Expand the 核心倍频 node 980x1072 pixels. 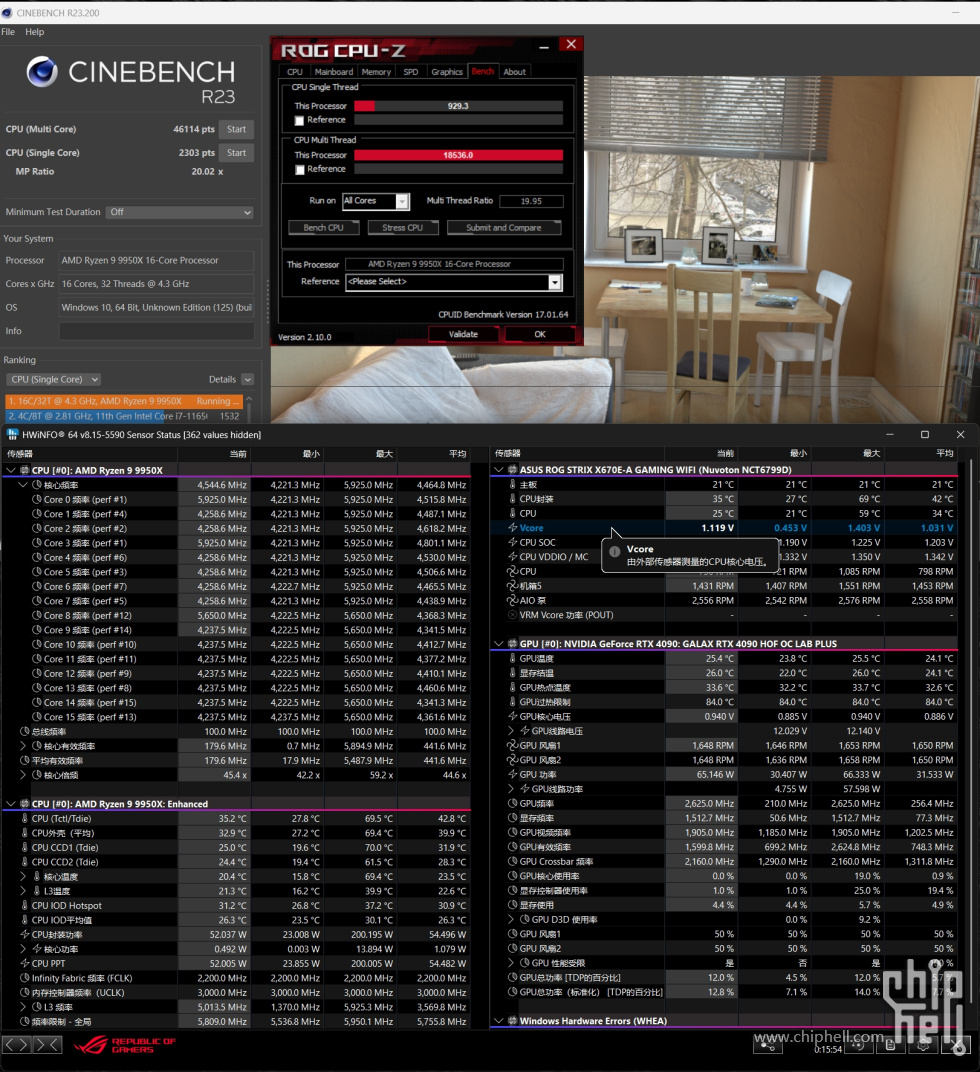[x=23, y=775]
